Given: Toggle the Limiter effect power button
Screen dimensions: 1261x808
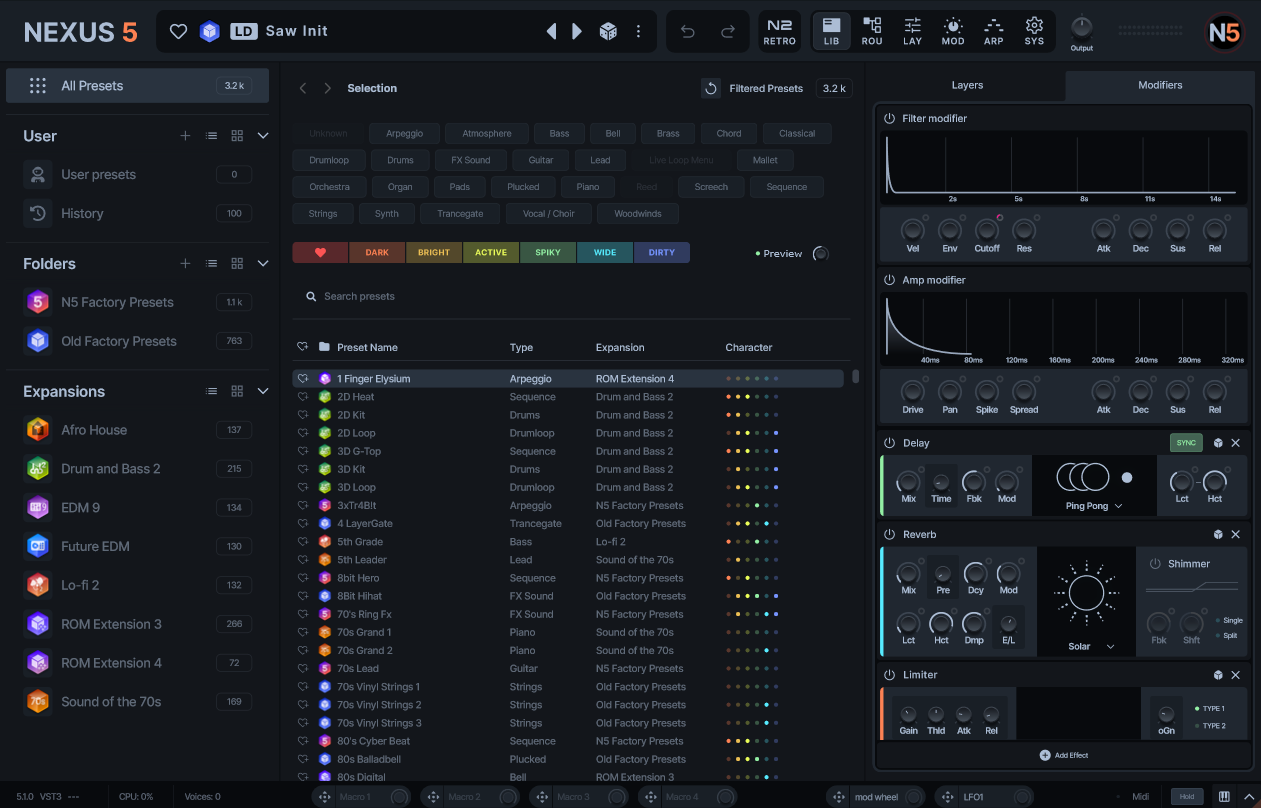Looking at the screenshot, I should (x=889, y=675).
